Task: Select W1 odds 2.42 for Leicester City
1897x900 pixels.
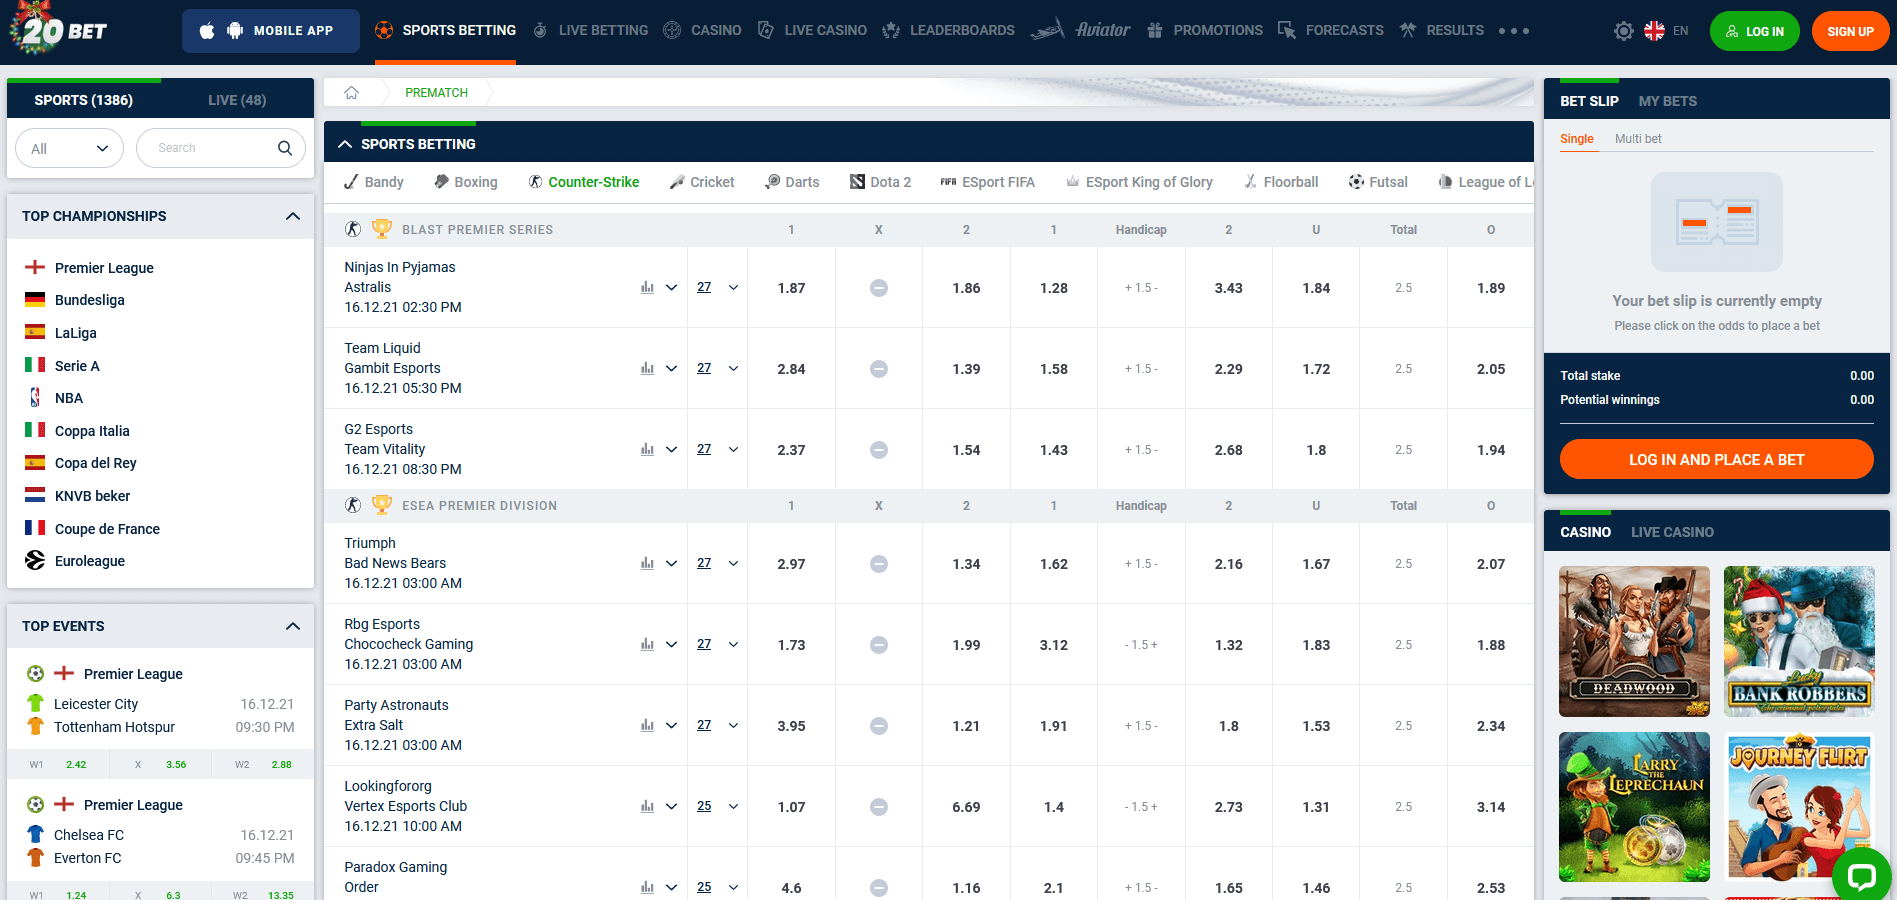Action: point(76,765)
